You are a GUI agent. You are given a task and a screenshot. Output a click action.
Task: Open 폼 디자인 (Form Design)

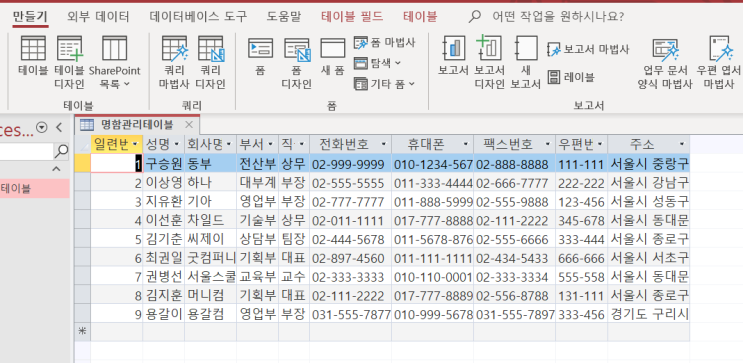(x=297, y=64)
